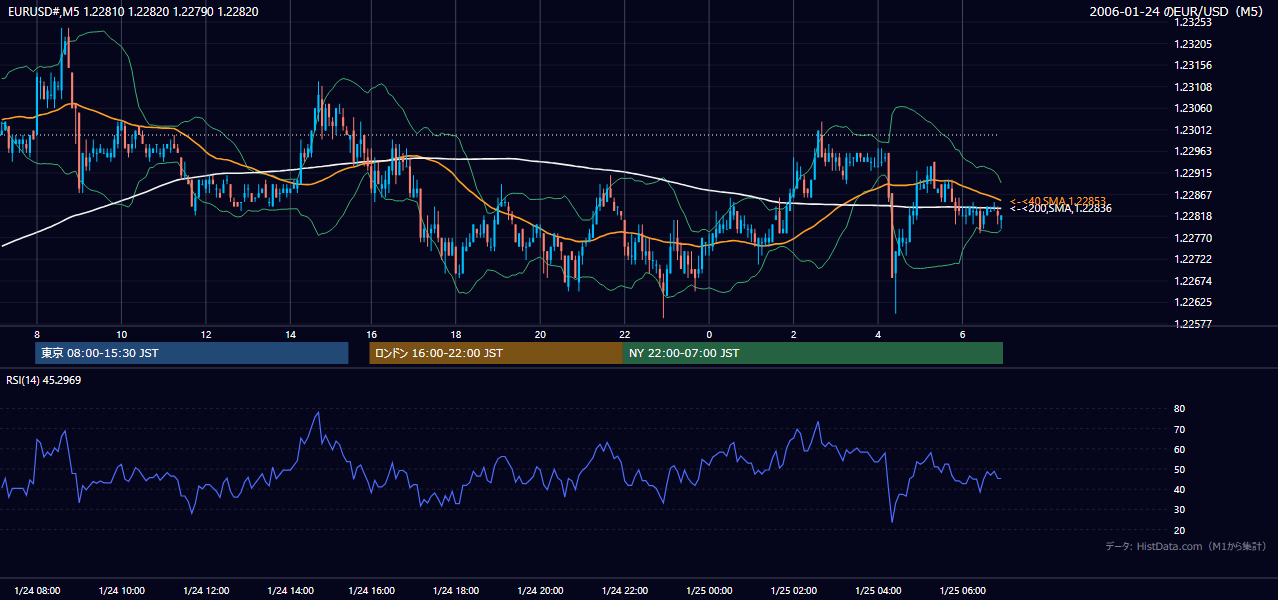Click the 1/25 02:00 date axis label
The height and width of the screenshot is (600, 1278).
[794, 590]
